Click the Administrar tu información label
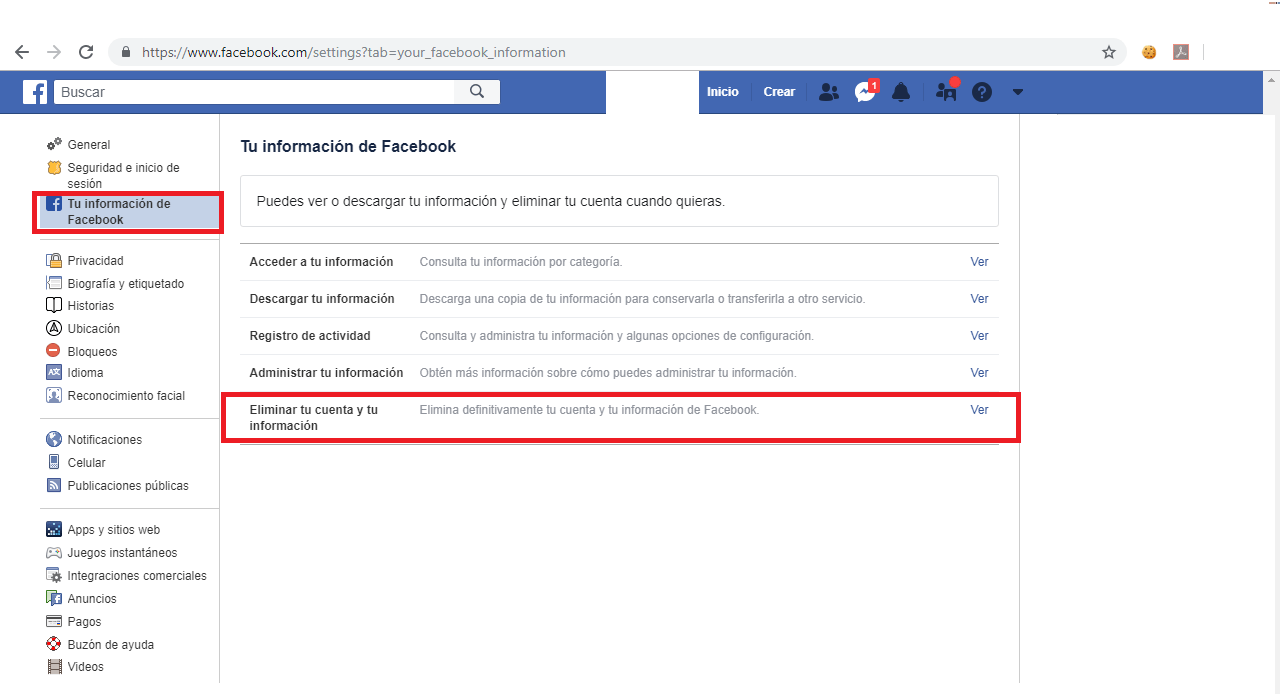Screen dimensions: 1280x694 326,373
